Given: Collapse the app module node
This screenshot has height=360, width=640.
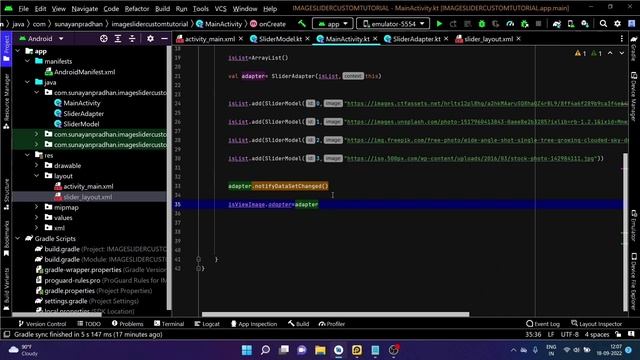Looking at the screenshot, I should tap(18, 51).
